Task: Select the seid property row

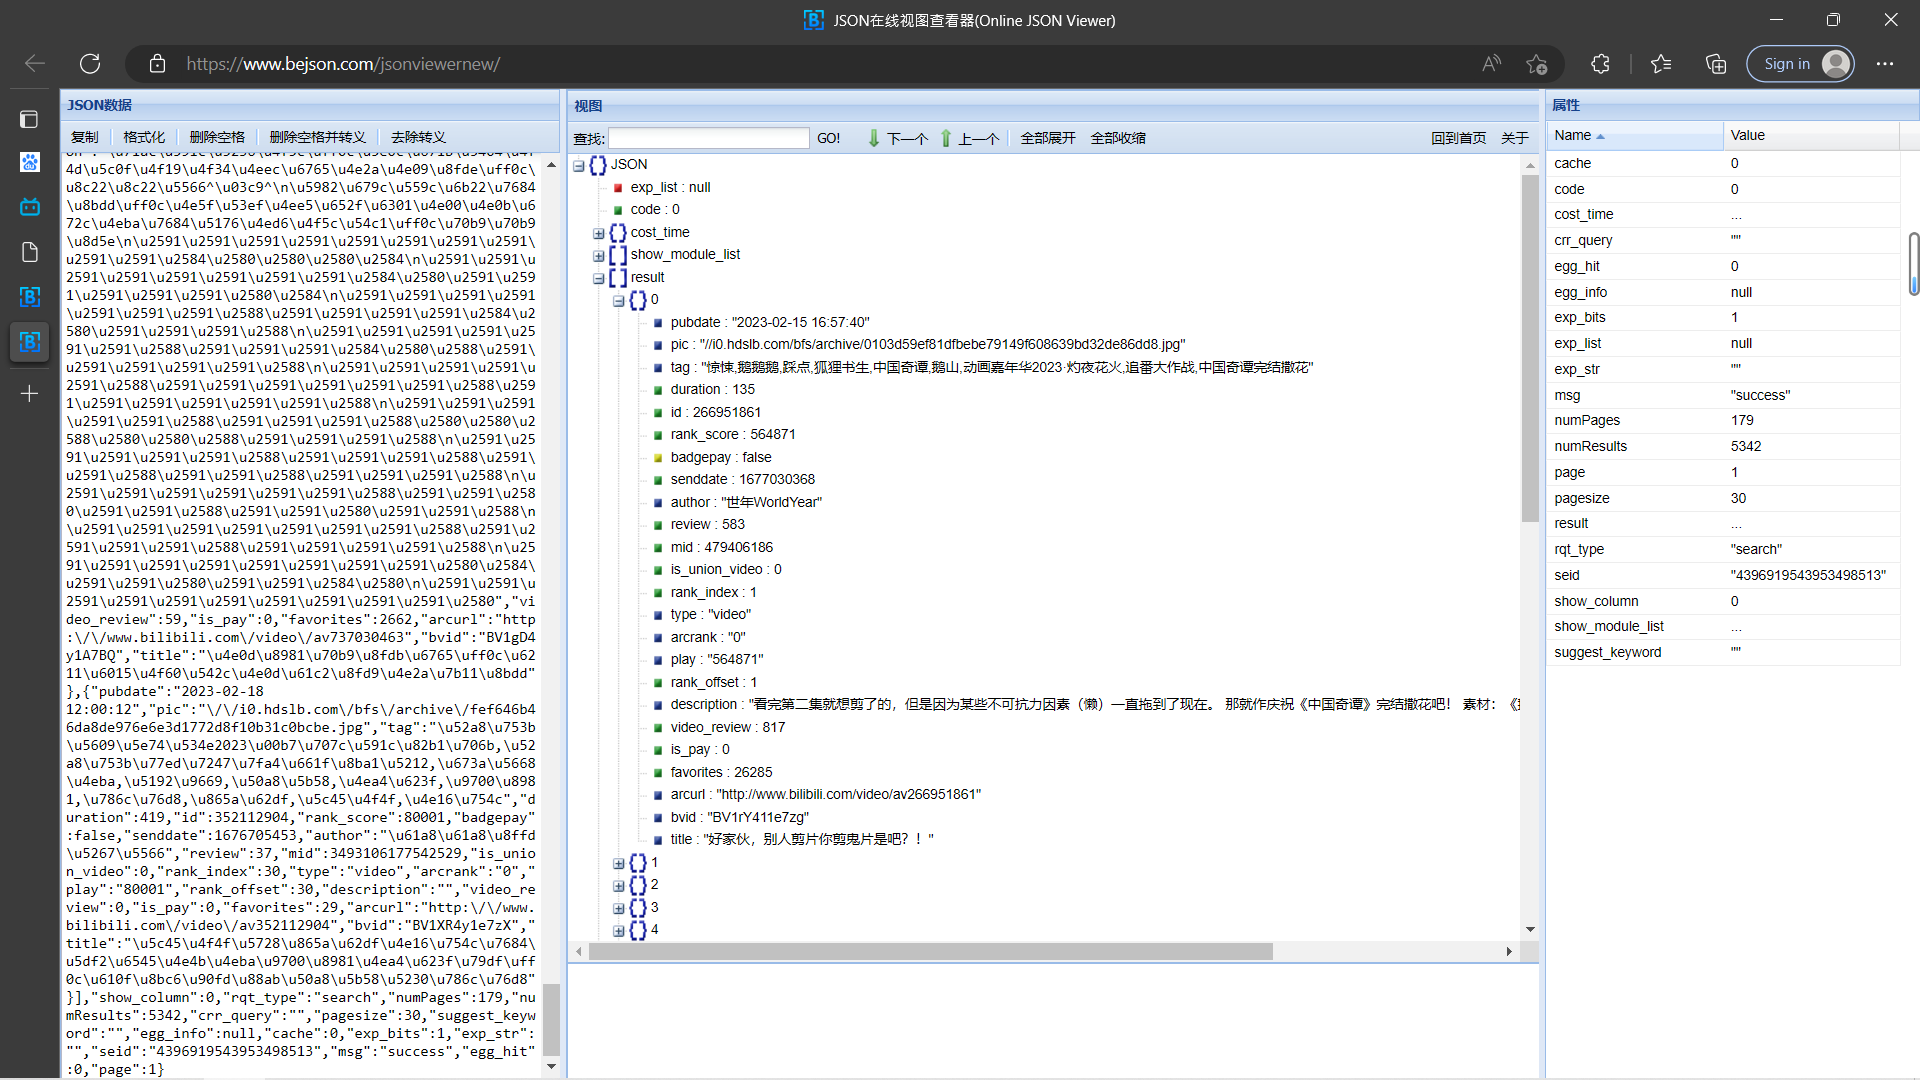Action: 1723,576
